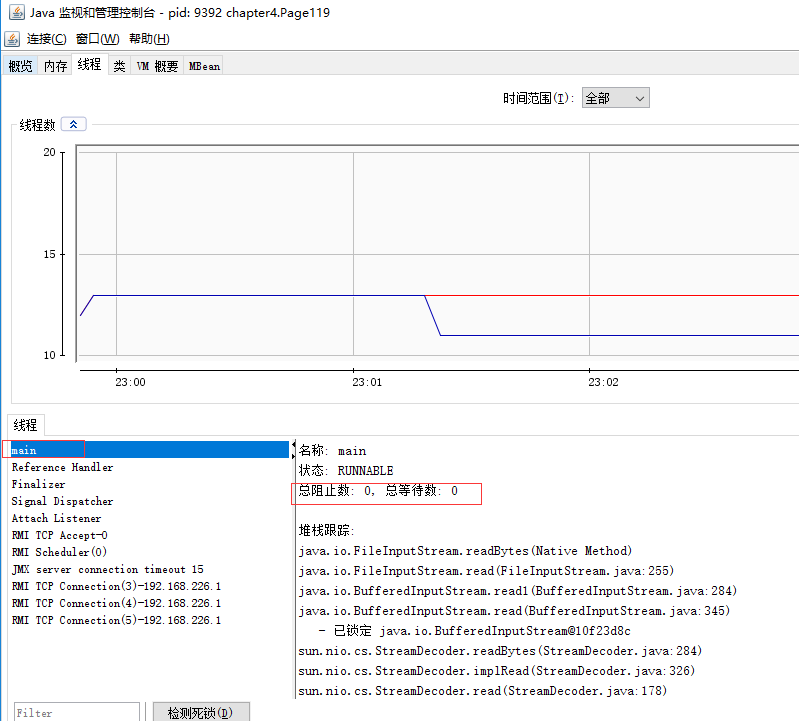Viewport: 799px width, 721px height.
Task: Click the 23:01 time axis label
Action: pos(367,382)
